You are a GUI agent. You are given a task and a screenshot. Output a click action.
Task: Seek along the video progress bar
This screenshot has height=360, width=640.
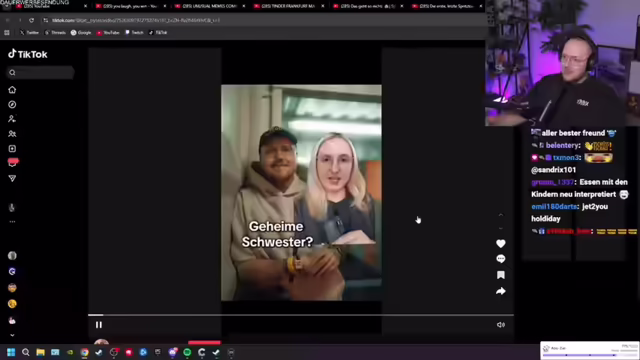point(301,315)
